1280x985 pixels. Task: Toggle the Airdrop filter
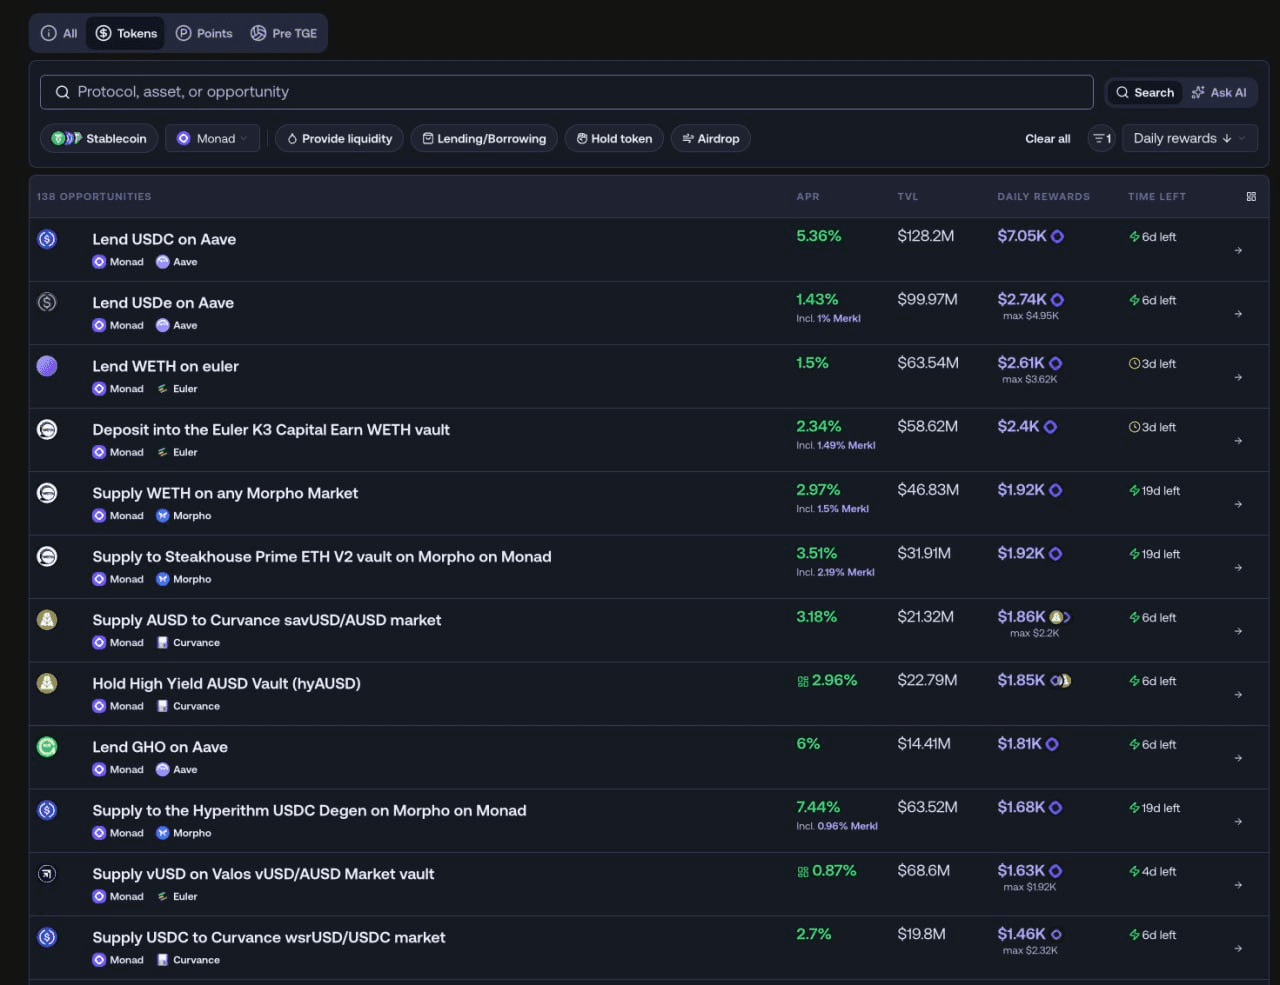(710, 139)
